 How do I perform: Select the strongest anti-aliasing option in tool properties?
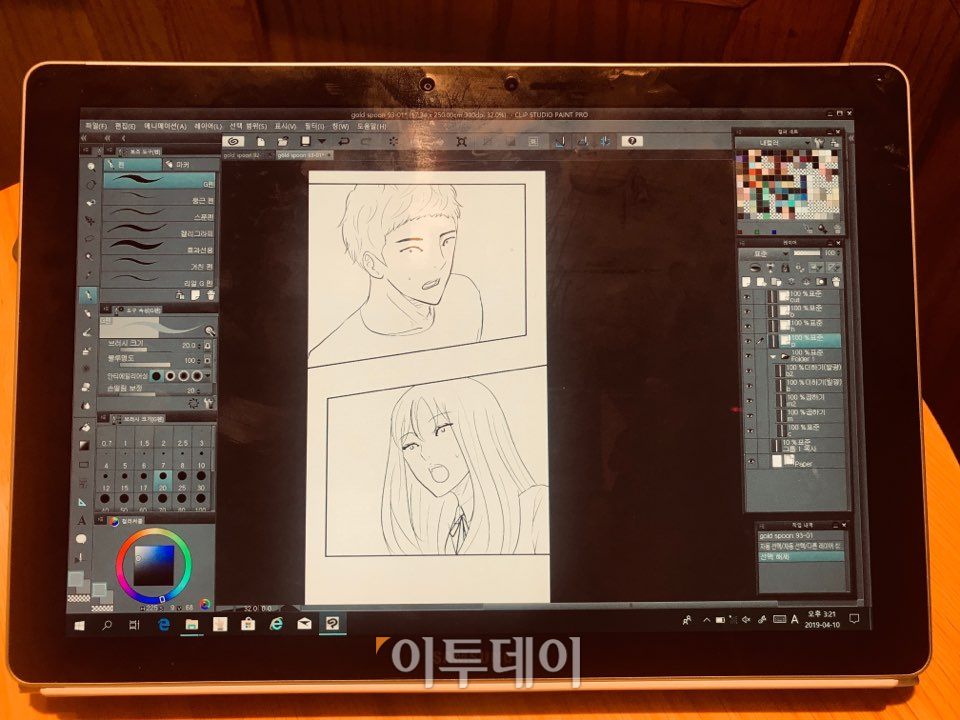coord(197,376)
